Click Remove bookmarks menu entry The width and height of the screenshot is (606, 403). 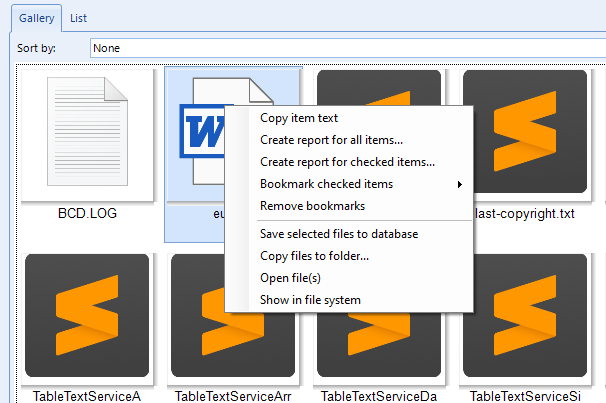pyautogui.click(x=312, y=206)
